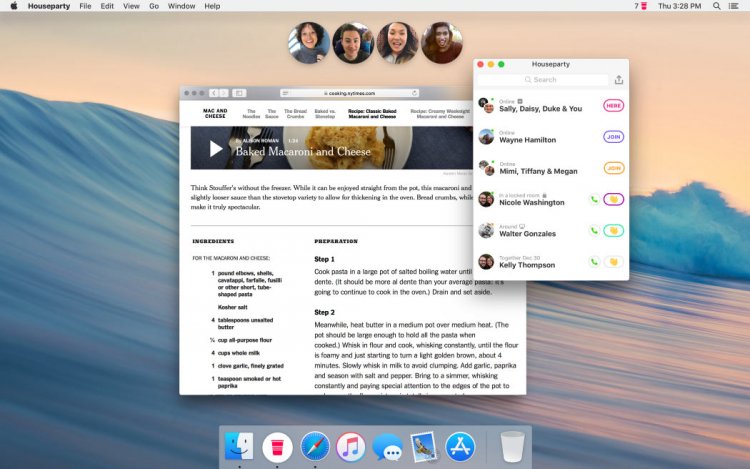Click the Houseparty search field
The height and width of the screenshot is (469, 750).
pos(542,80)
